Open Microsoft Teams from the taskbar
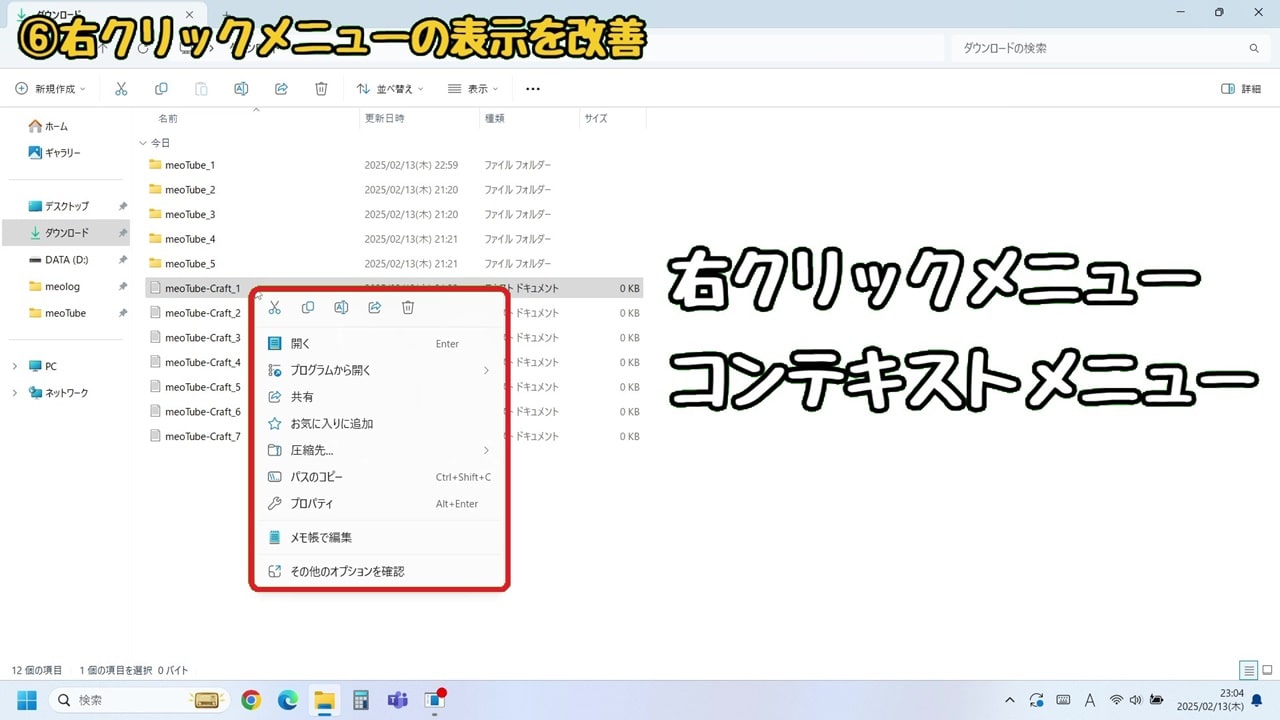The image size is (1280, 720). (x=397, y=700)
